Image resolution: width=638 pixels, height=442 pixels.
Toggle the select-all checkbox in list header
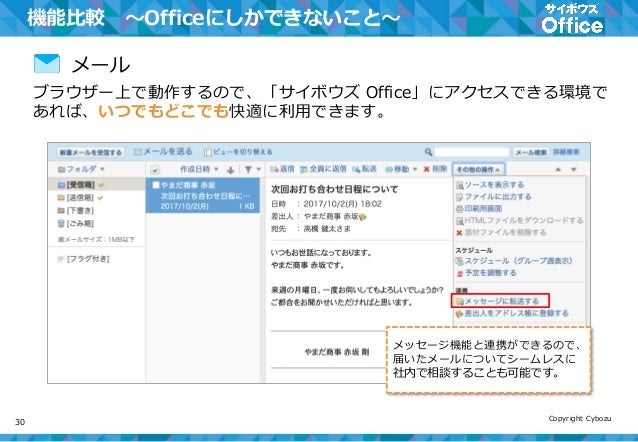pos(155,170)
